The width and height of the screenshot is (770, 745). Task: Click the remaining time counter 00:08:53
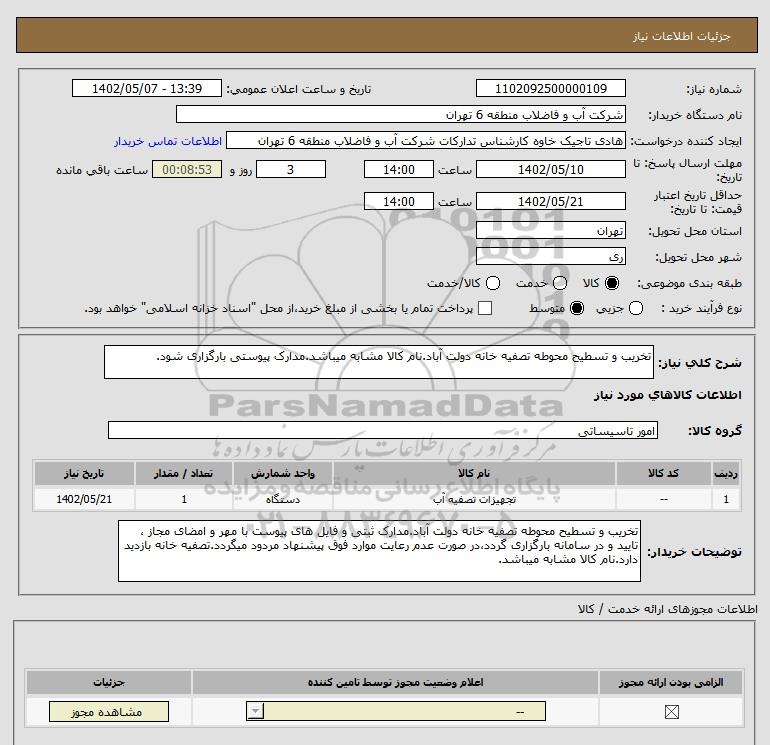[x=187, y=169]
